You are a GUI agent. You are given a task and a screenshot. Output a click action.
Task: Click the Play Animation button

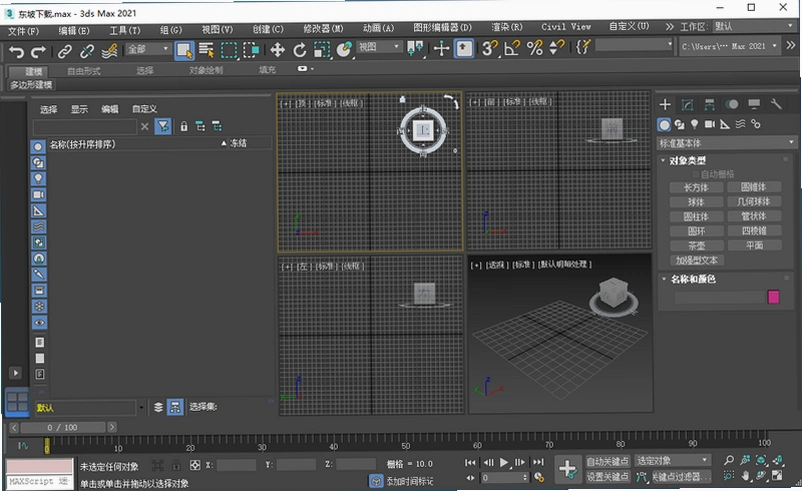[x=504, y=462]
